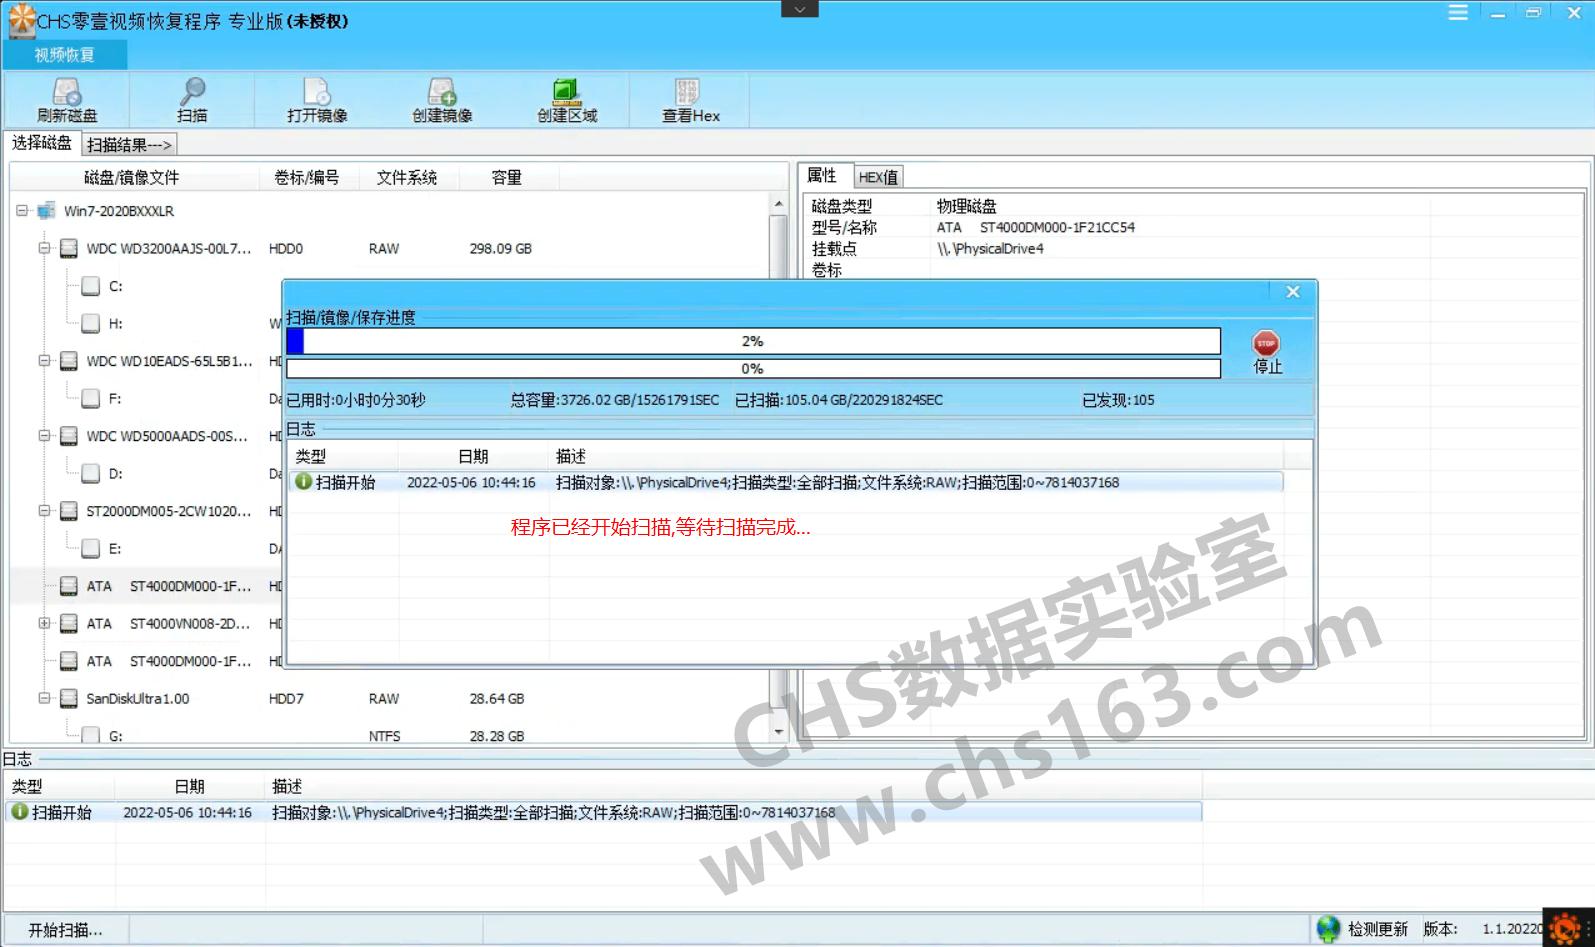Image resolution: width=1595 pixels, height=947 pixels.
Task: Collapse the WDC WD3200AAJS disk node
Action: (44, 248)
